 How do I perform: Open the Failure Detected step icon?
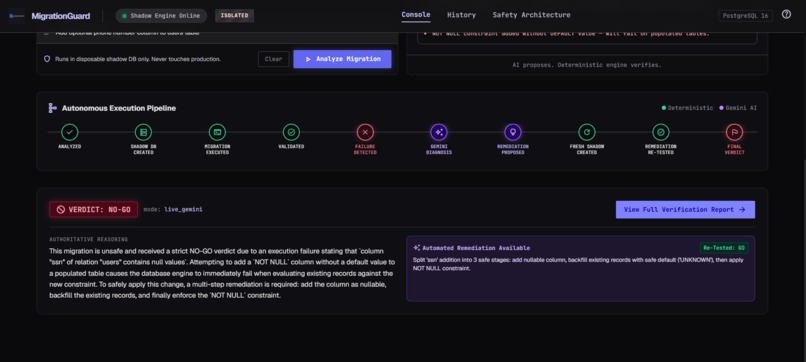[365, 132]
